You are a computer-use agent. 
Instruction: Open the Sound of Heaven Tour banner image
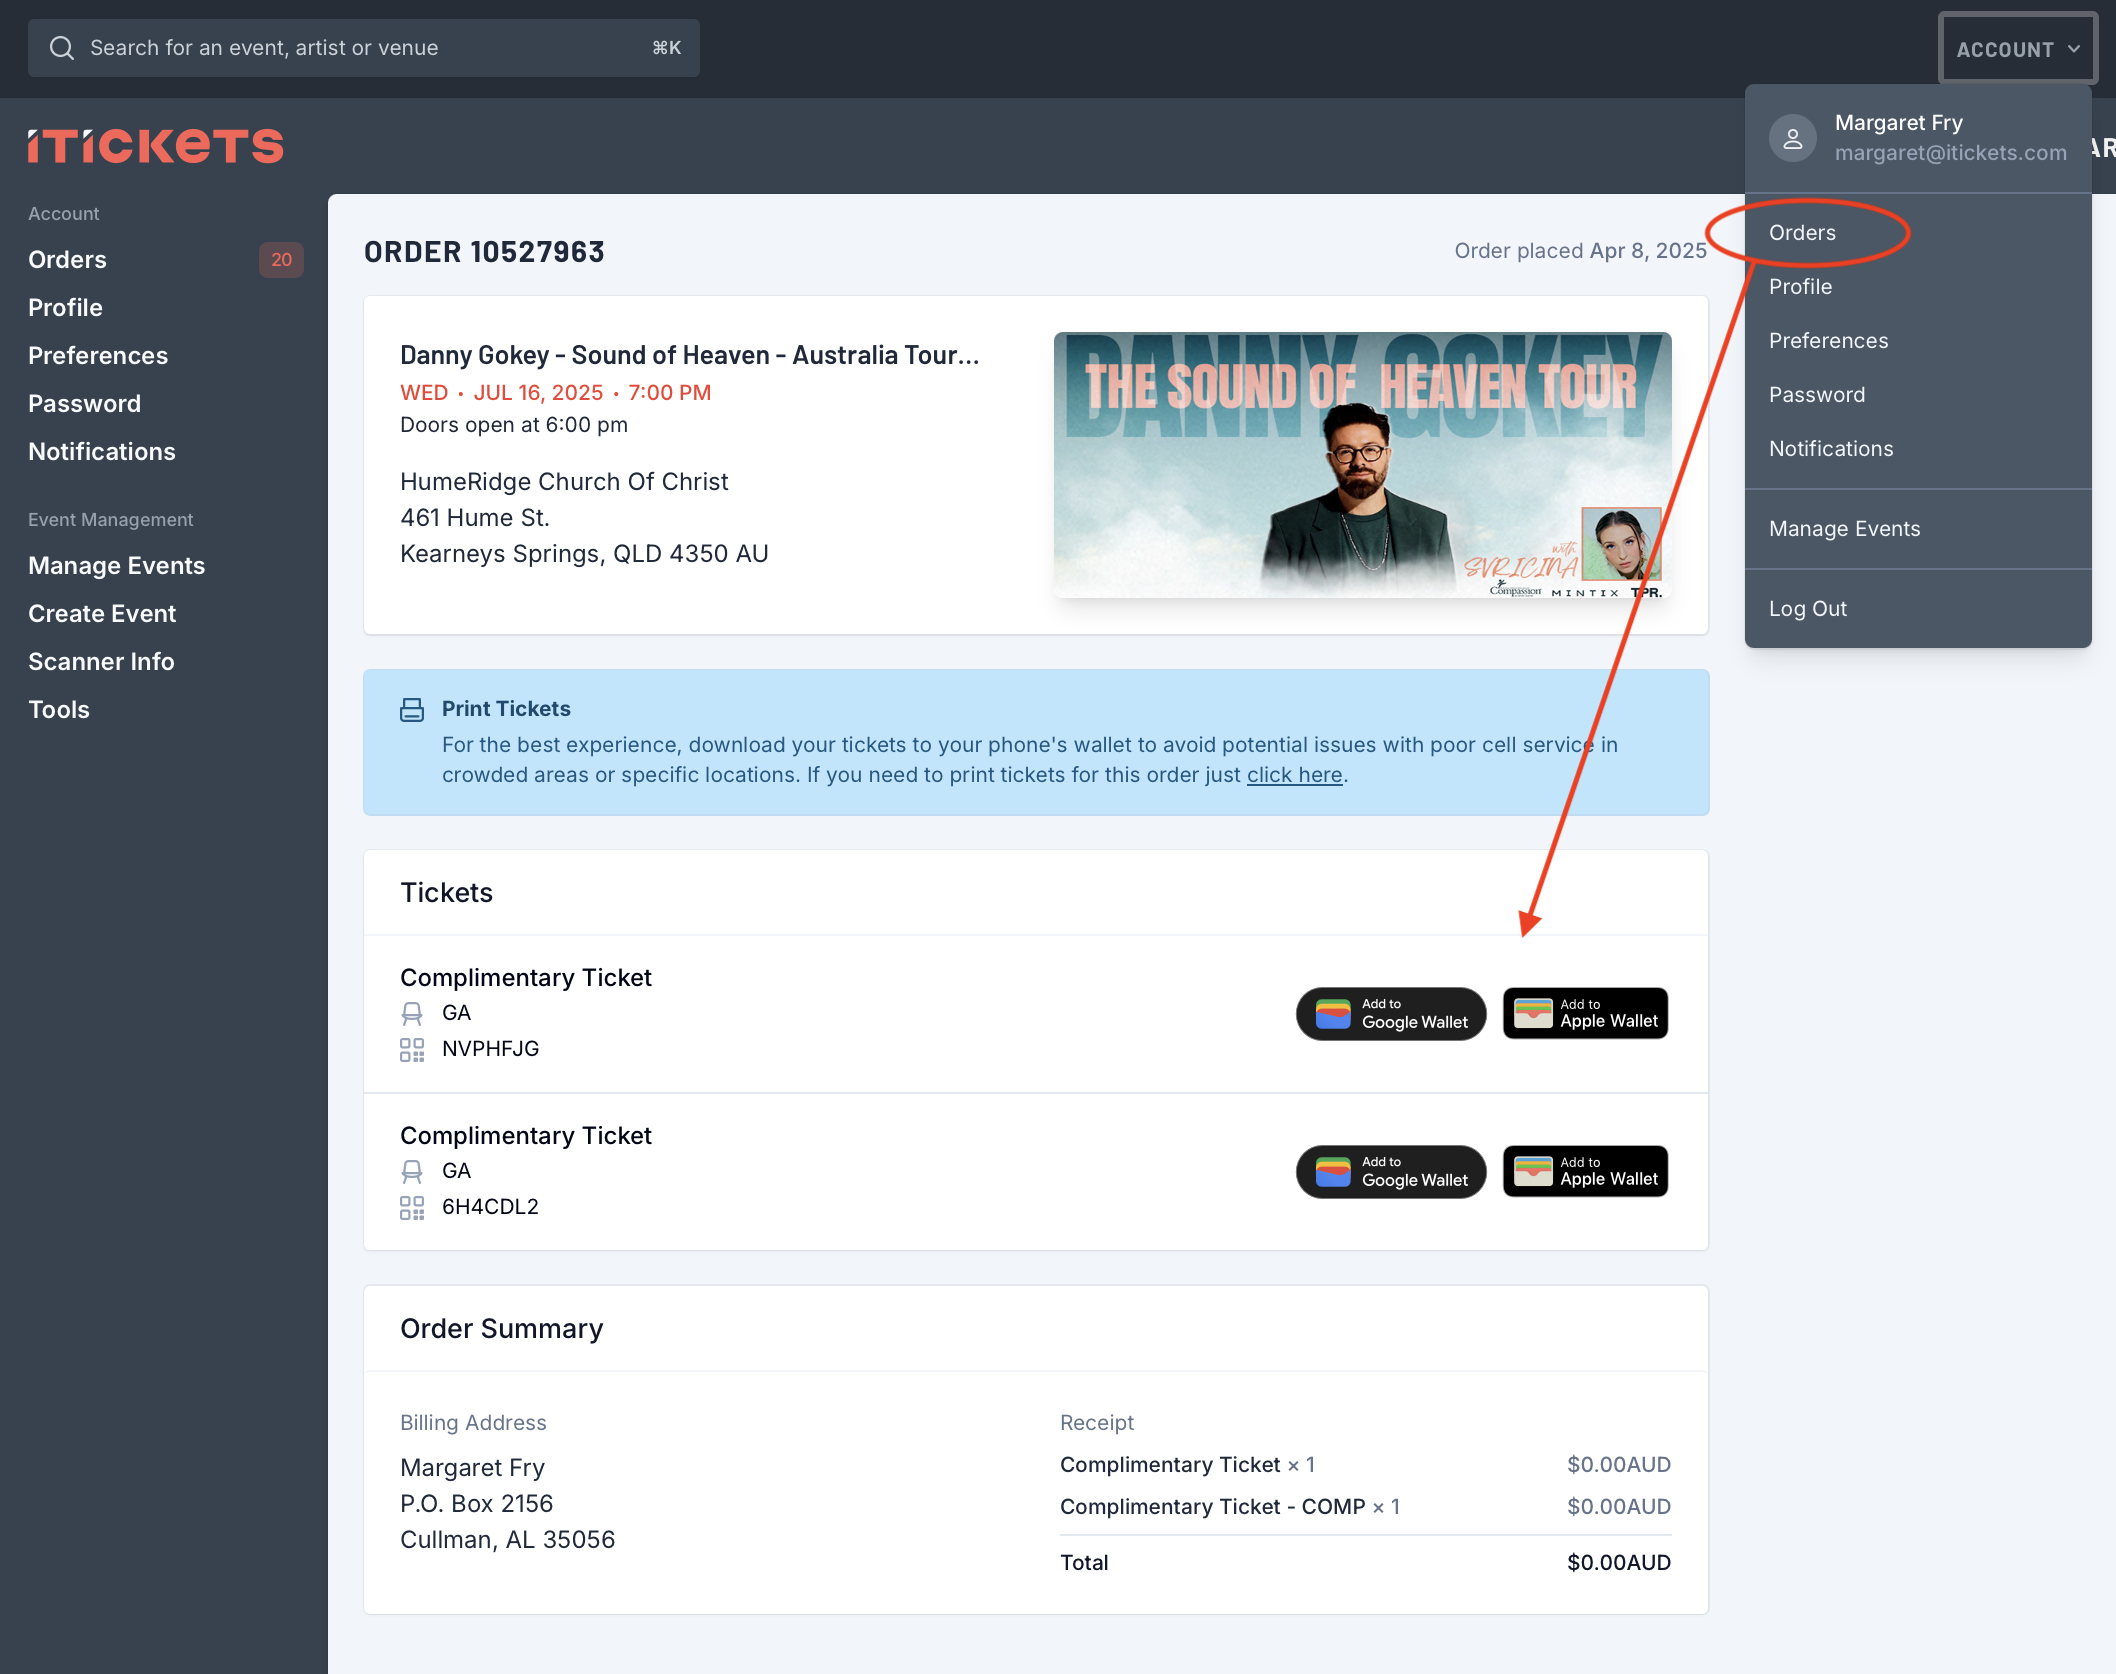1362,465
